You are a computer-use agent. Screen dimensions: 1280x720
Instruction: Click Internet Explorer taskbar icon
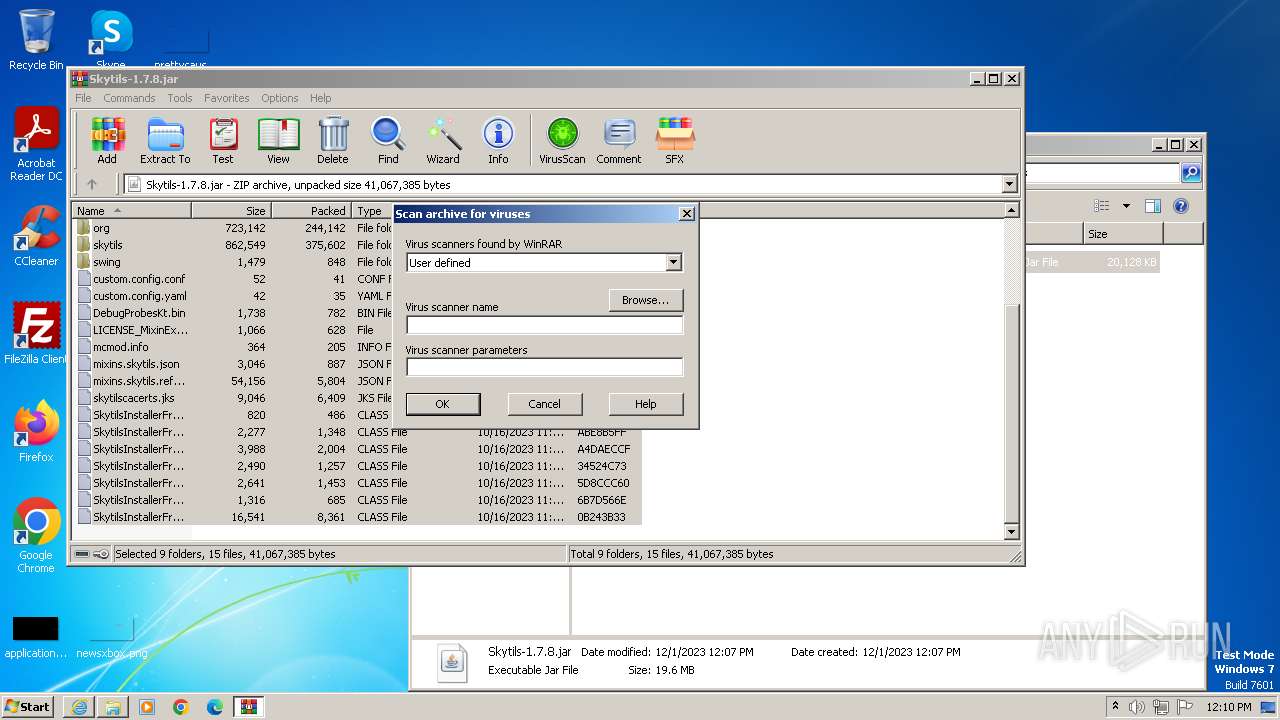79,707
